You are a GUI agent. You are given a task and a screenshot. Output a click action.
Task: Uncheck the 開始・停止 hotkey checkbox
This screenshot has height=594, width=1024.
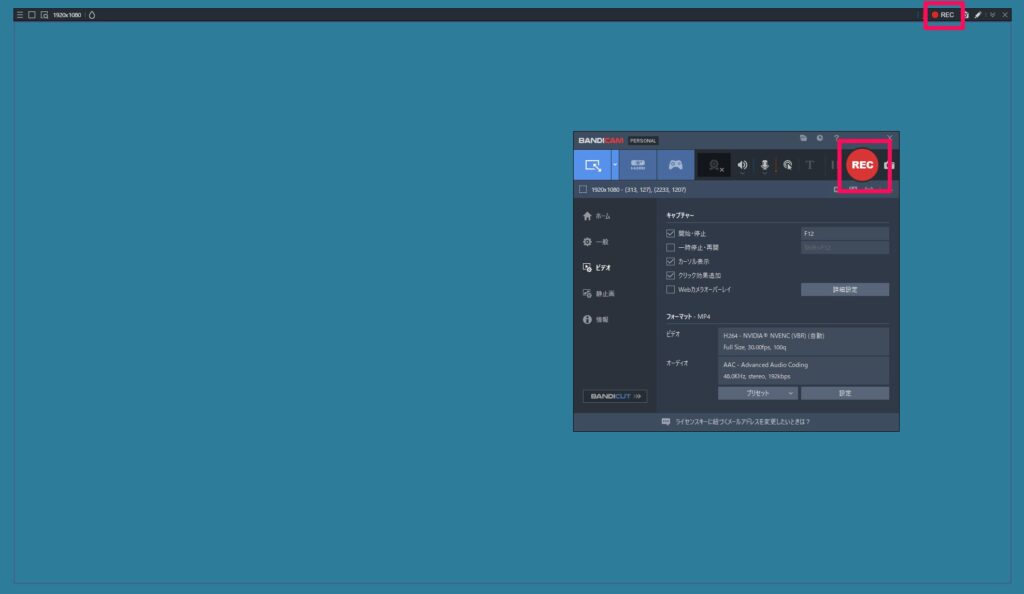pos(671,233)
